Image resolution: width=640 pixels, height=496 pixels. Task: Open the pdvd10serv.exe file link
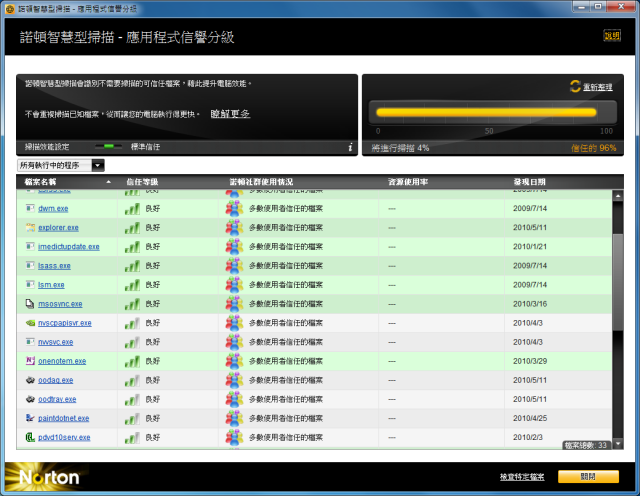64,438
